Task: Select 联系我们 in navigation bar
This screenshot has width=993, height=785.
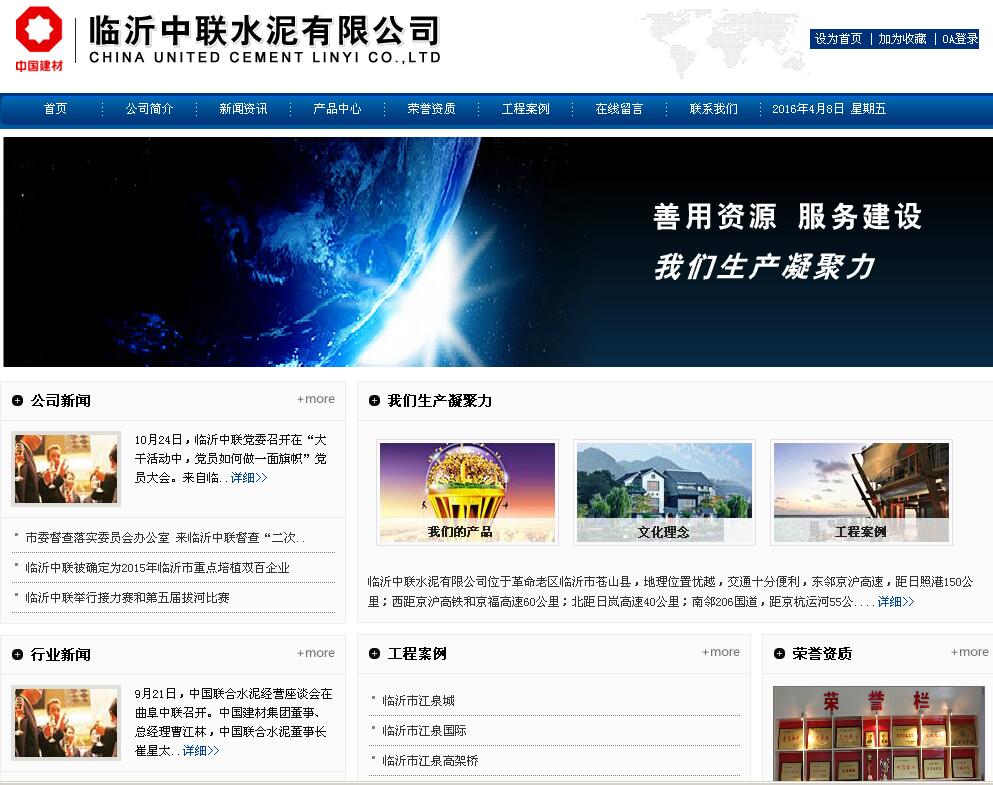Action: coord(713,109)
